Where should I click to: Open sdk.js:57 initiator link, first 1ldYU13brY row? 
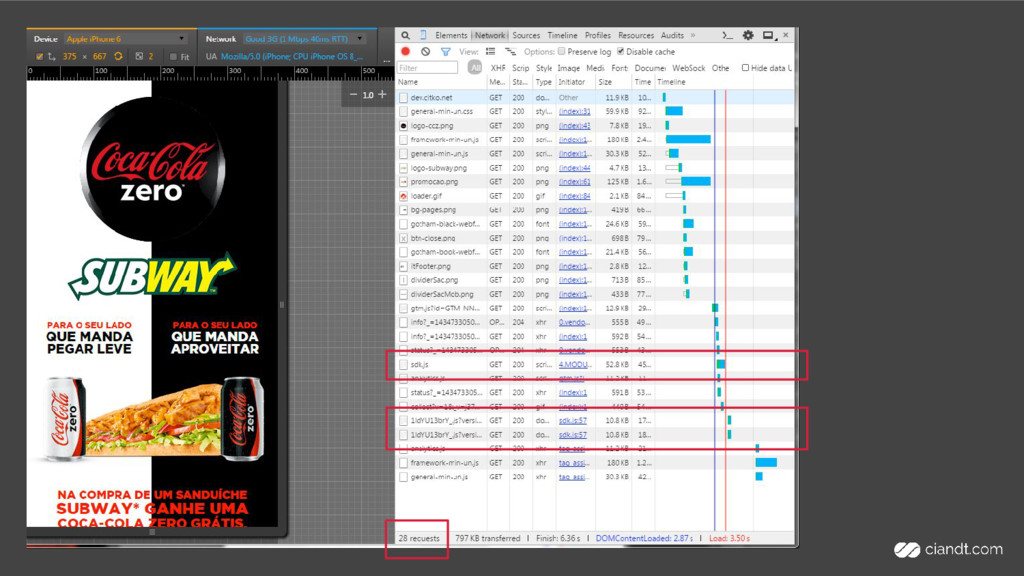[573, 421]
